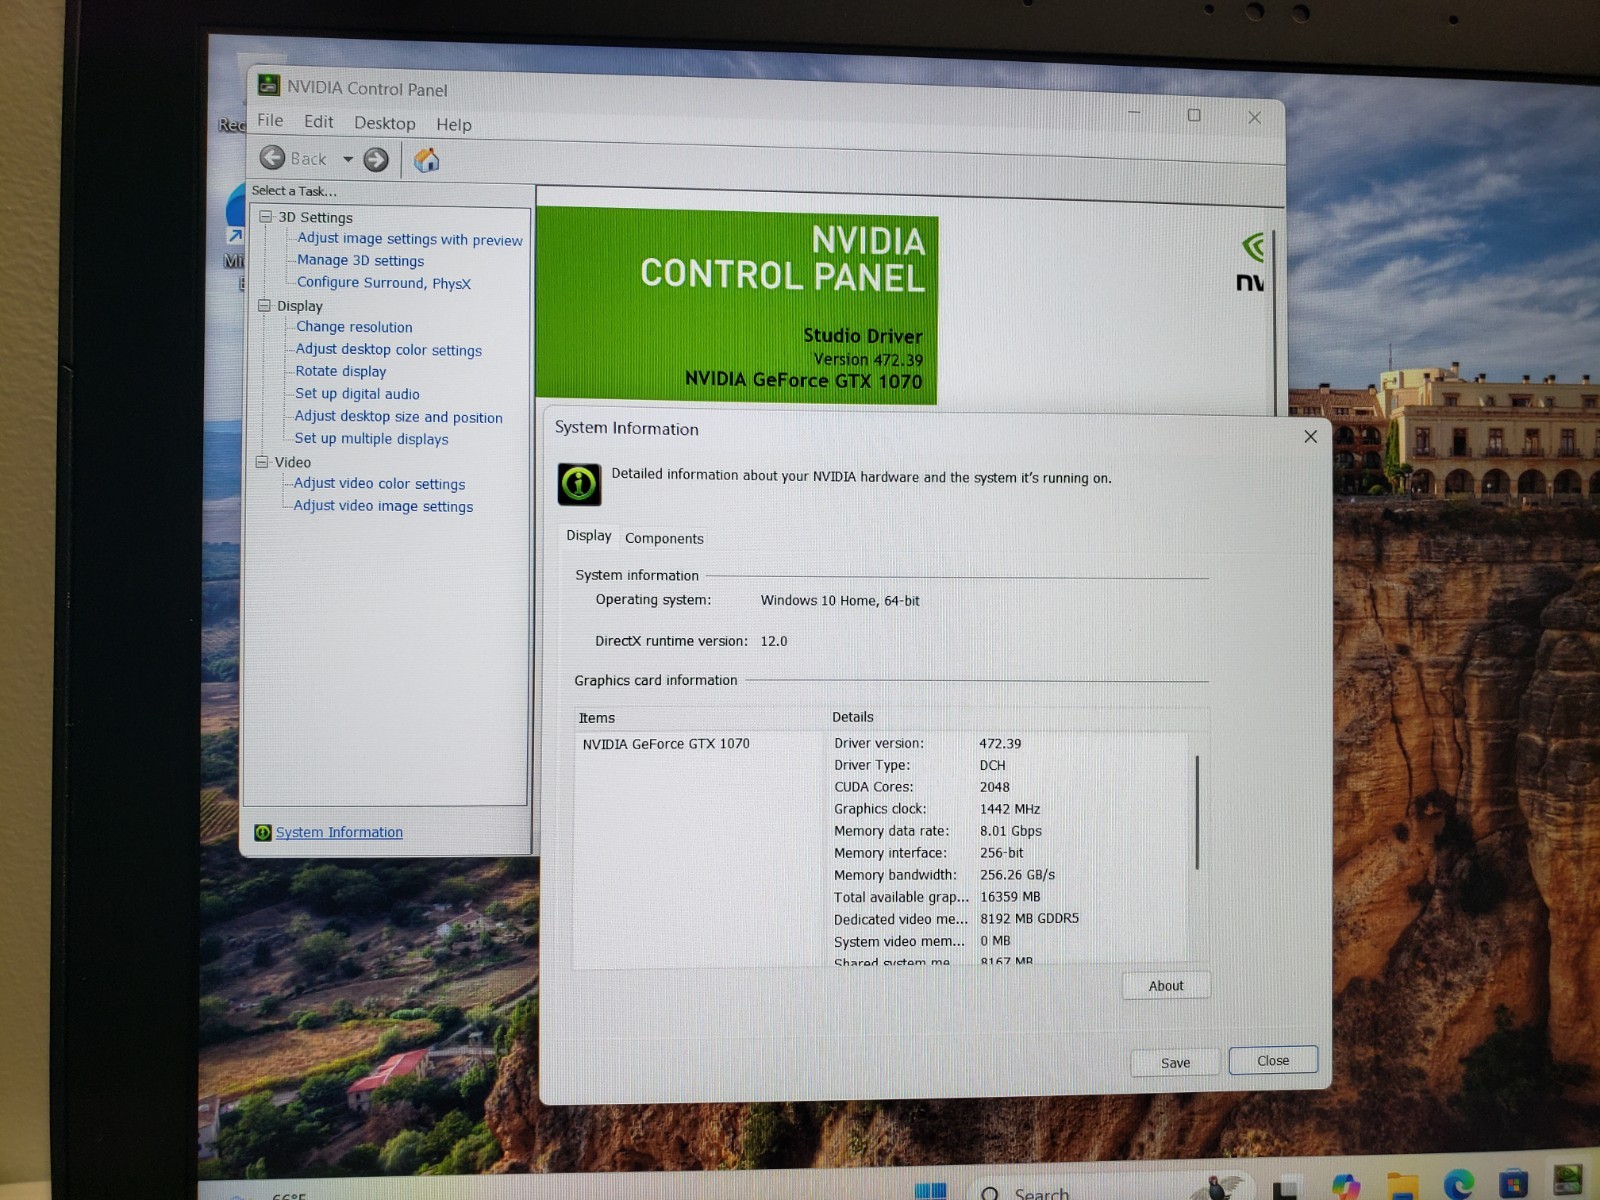The width and height of the screenshot is (1600, 1200).
Task: Open Task View from the taskbar
Action: (x=1285, y=1190)
